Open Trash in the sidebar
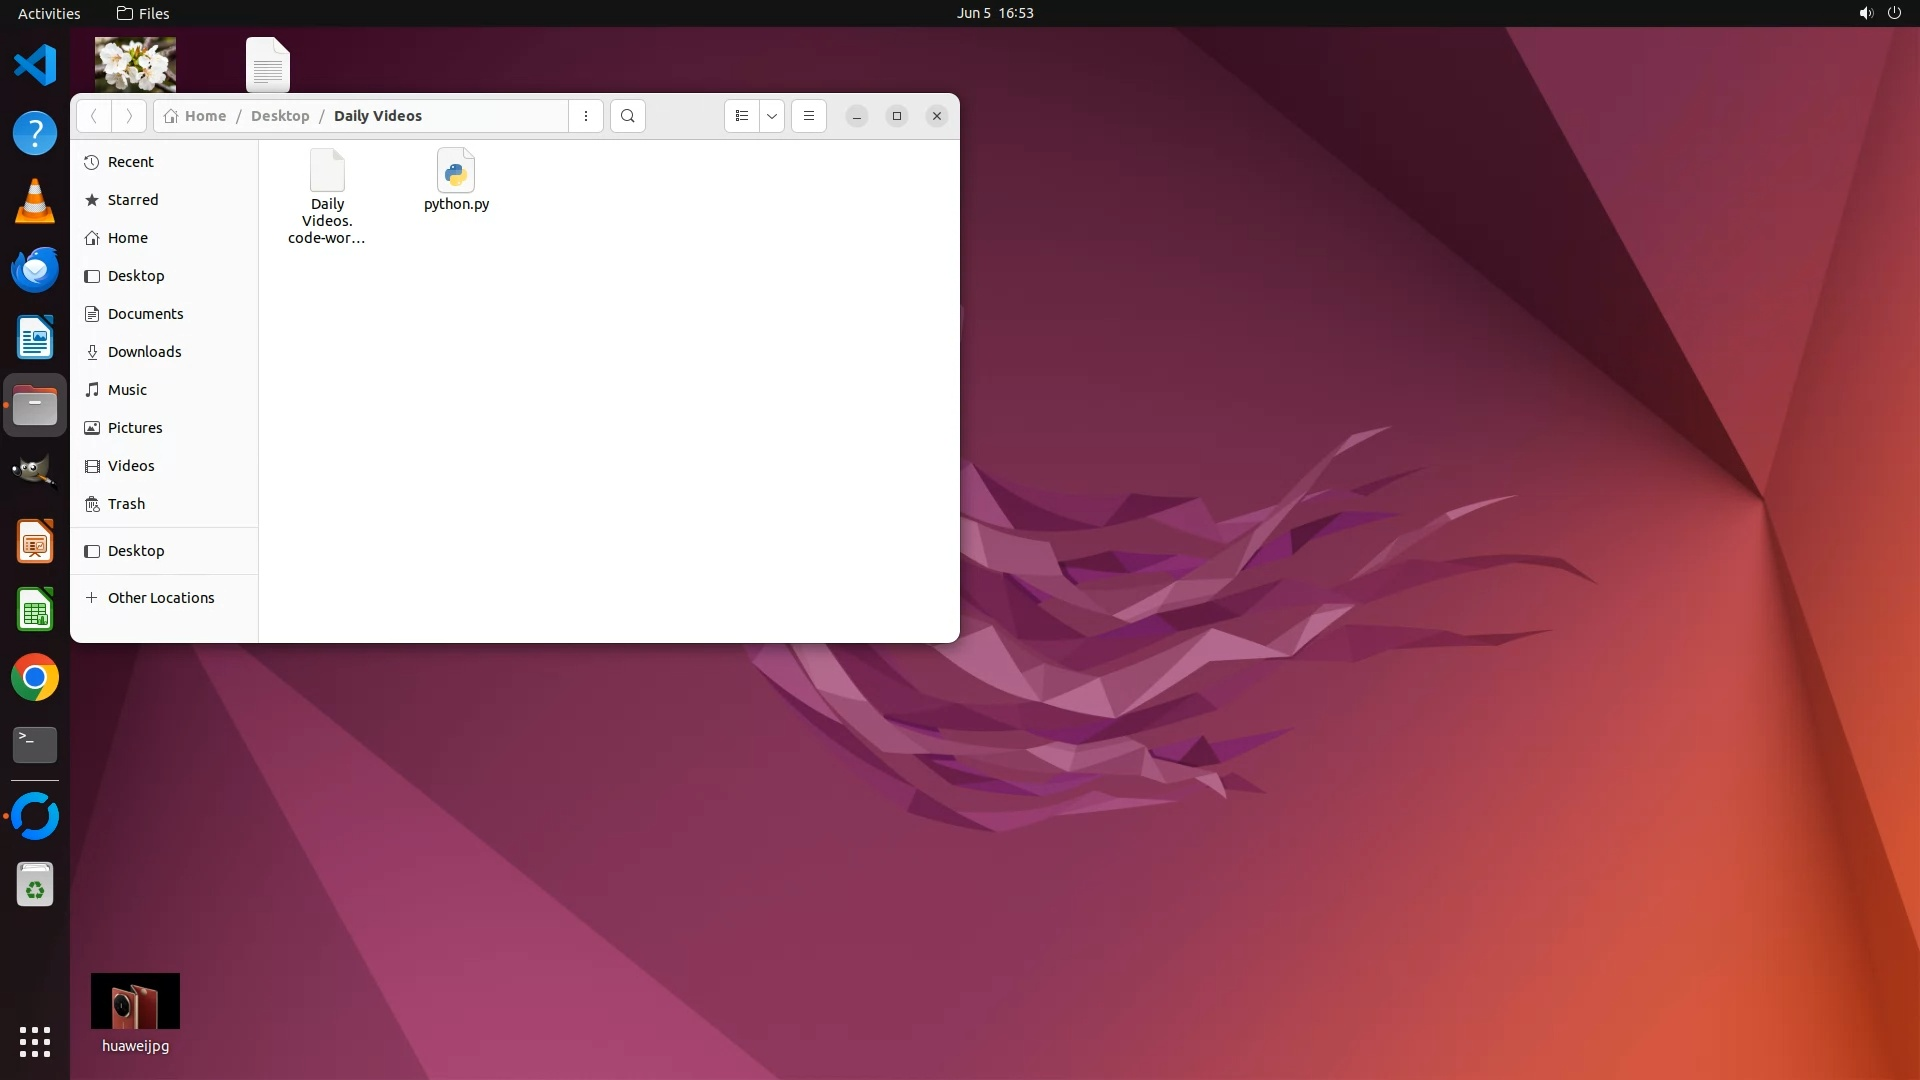The image size is (1920, 1080). click(126, 504)
